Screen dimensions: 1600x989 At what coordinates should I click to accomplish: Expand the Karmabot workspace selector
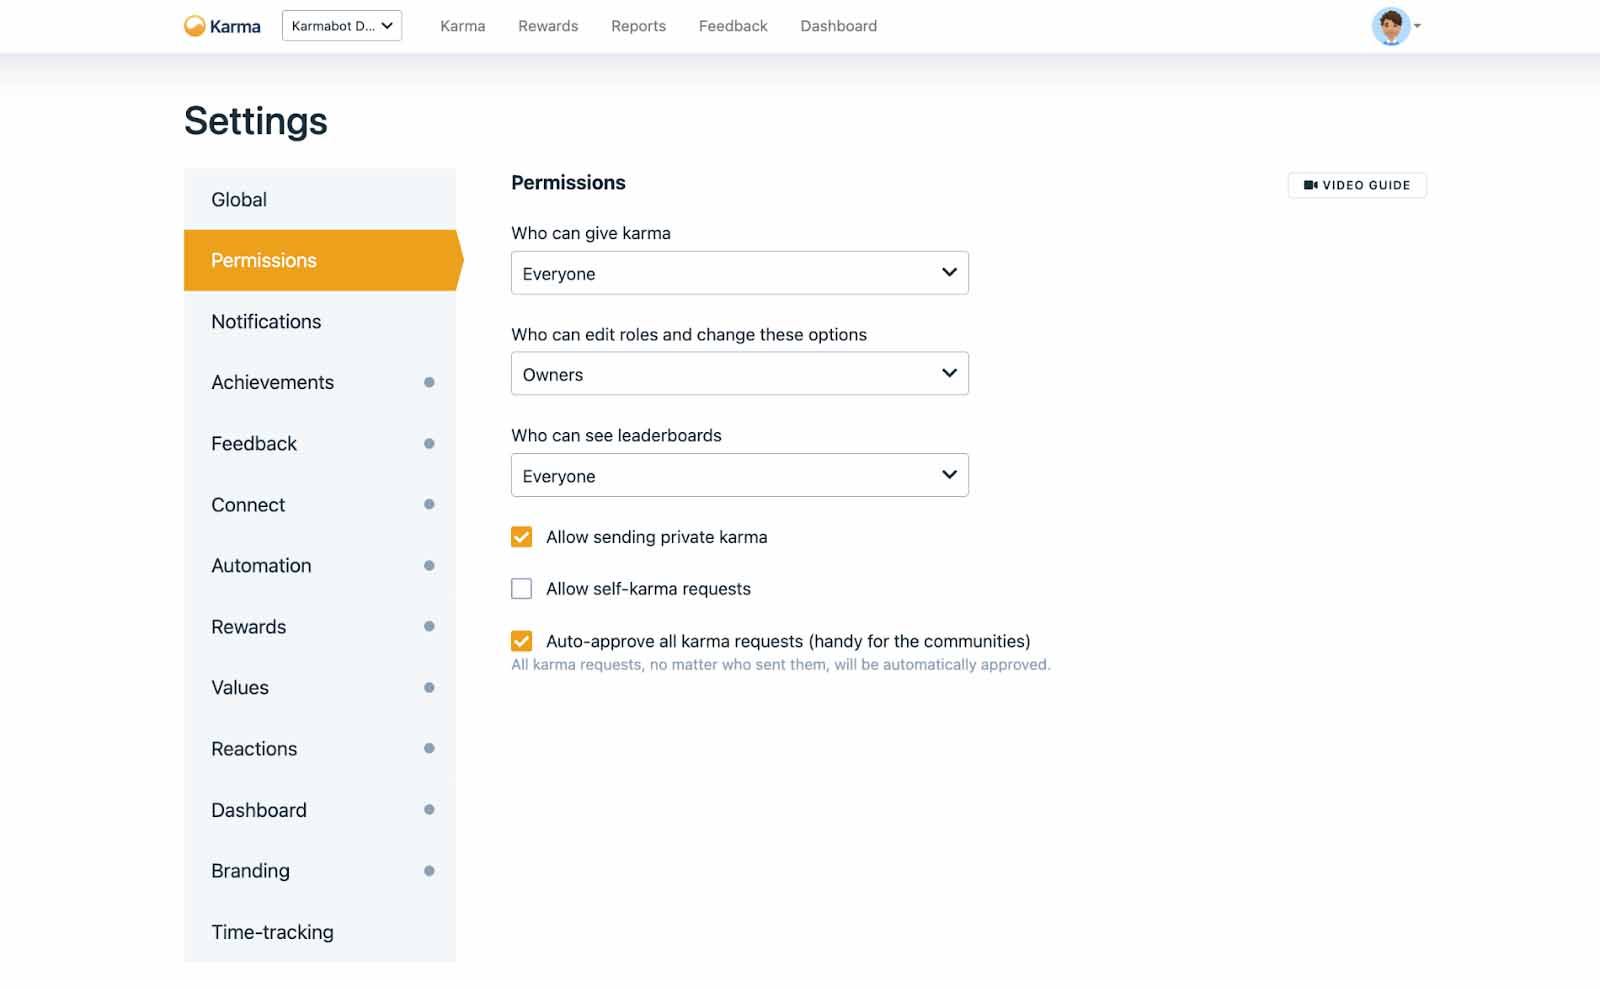pyautogui.click(x=341, y=26)
